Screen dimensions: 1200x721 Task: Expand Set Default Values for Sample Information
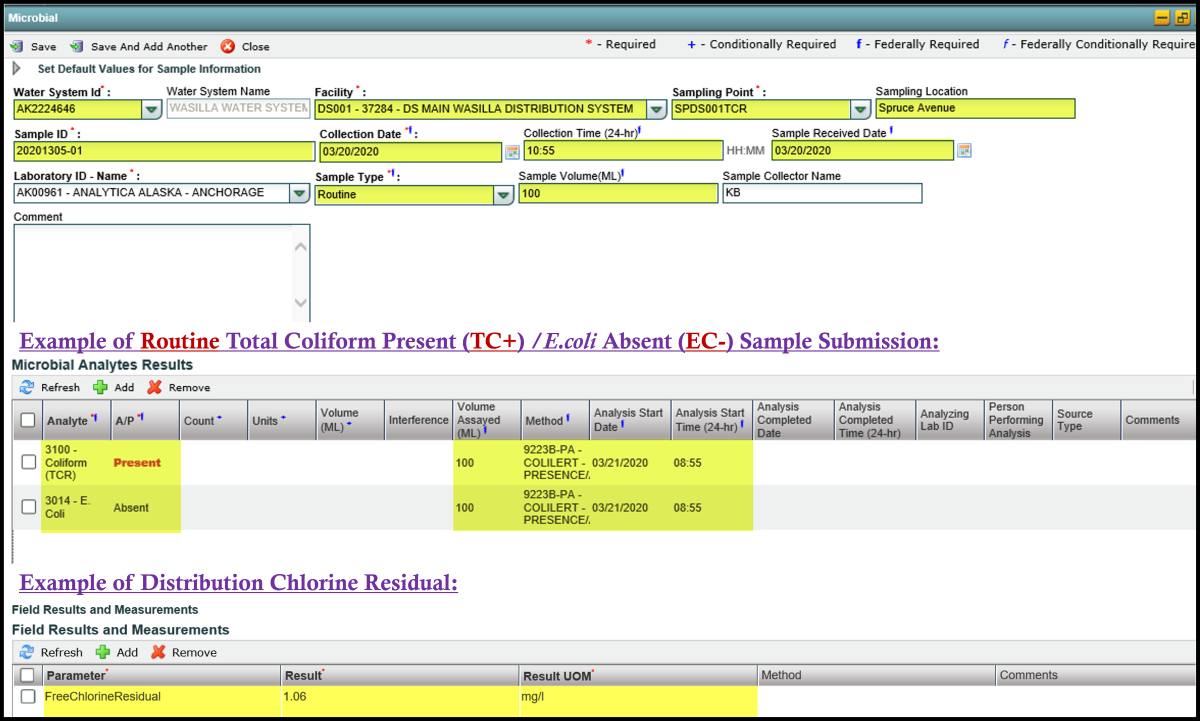[x=16, y=69]
